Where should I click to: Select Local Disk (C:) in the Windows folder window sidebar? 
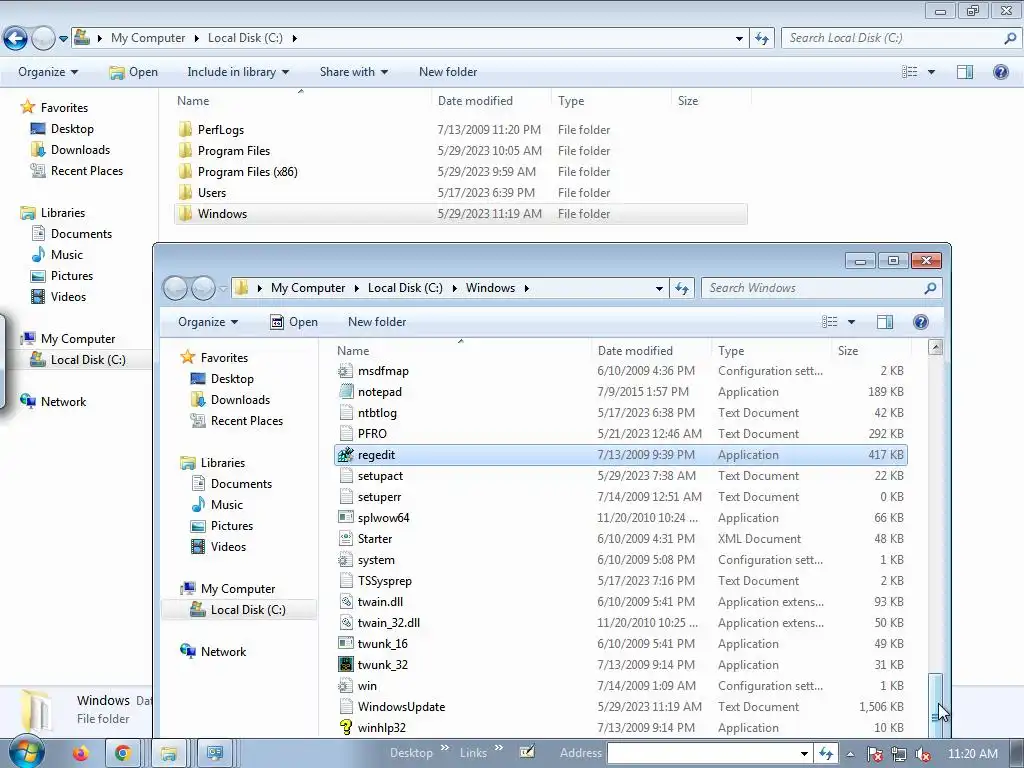238,610
